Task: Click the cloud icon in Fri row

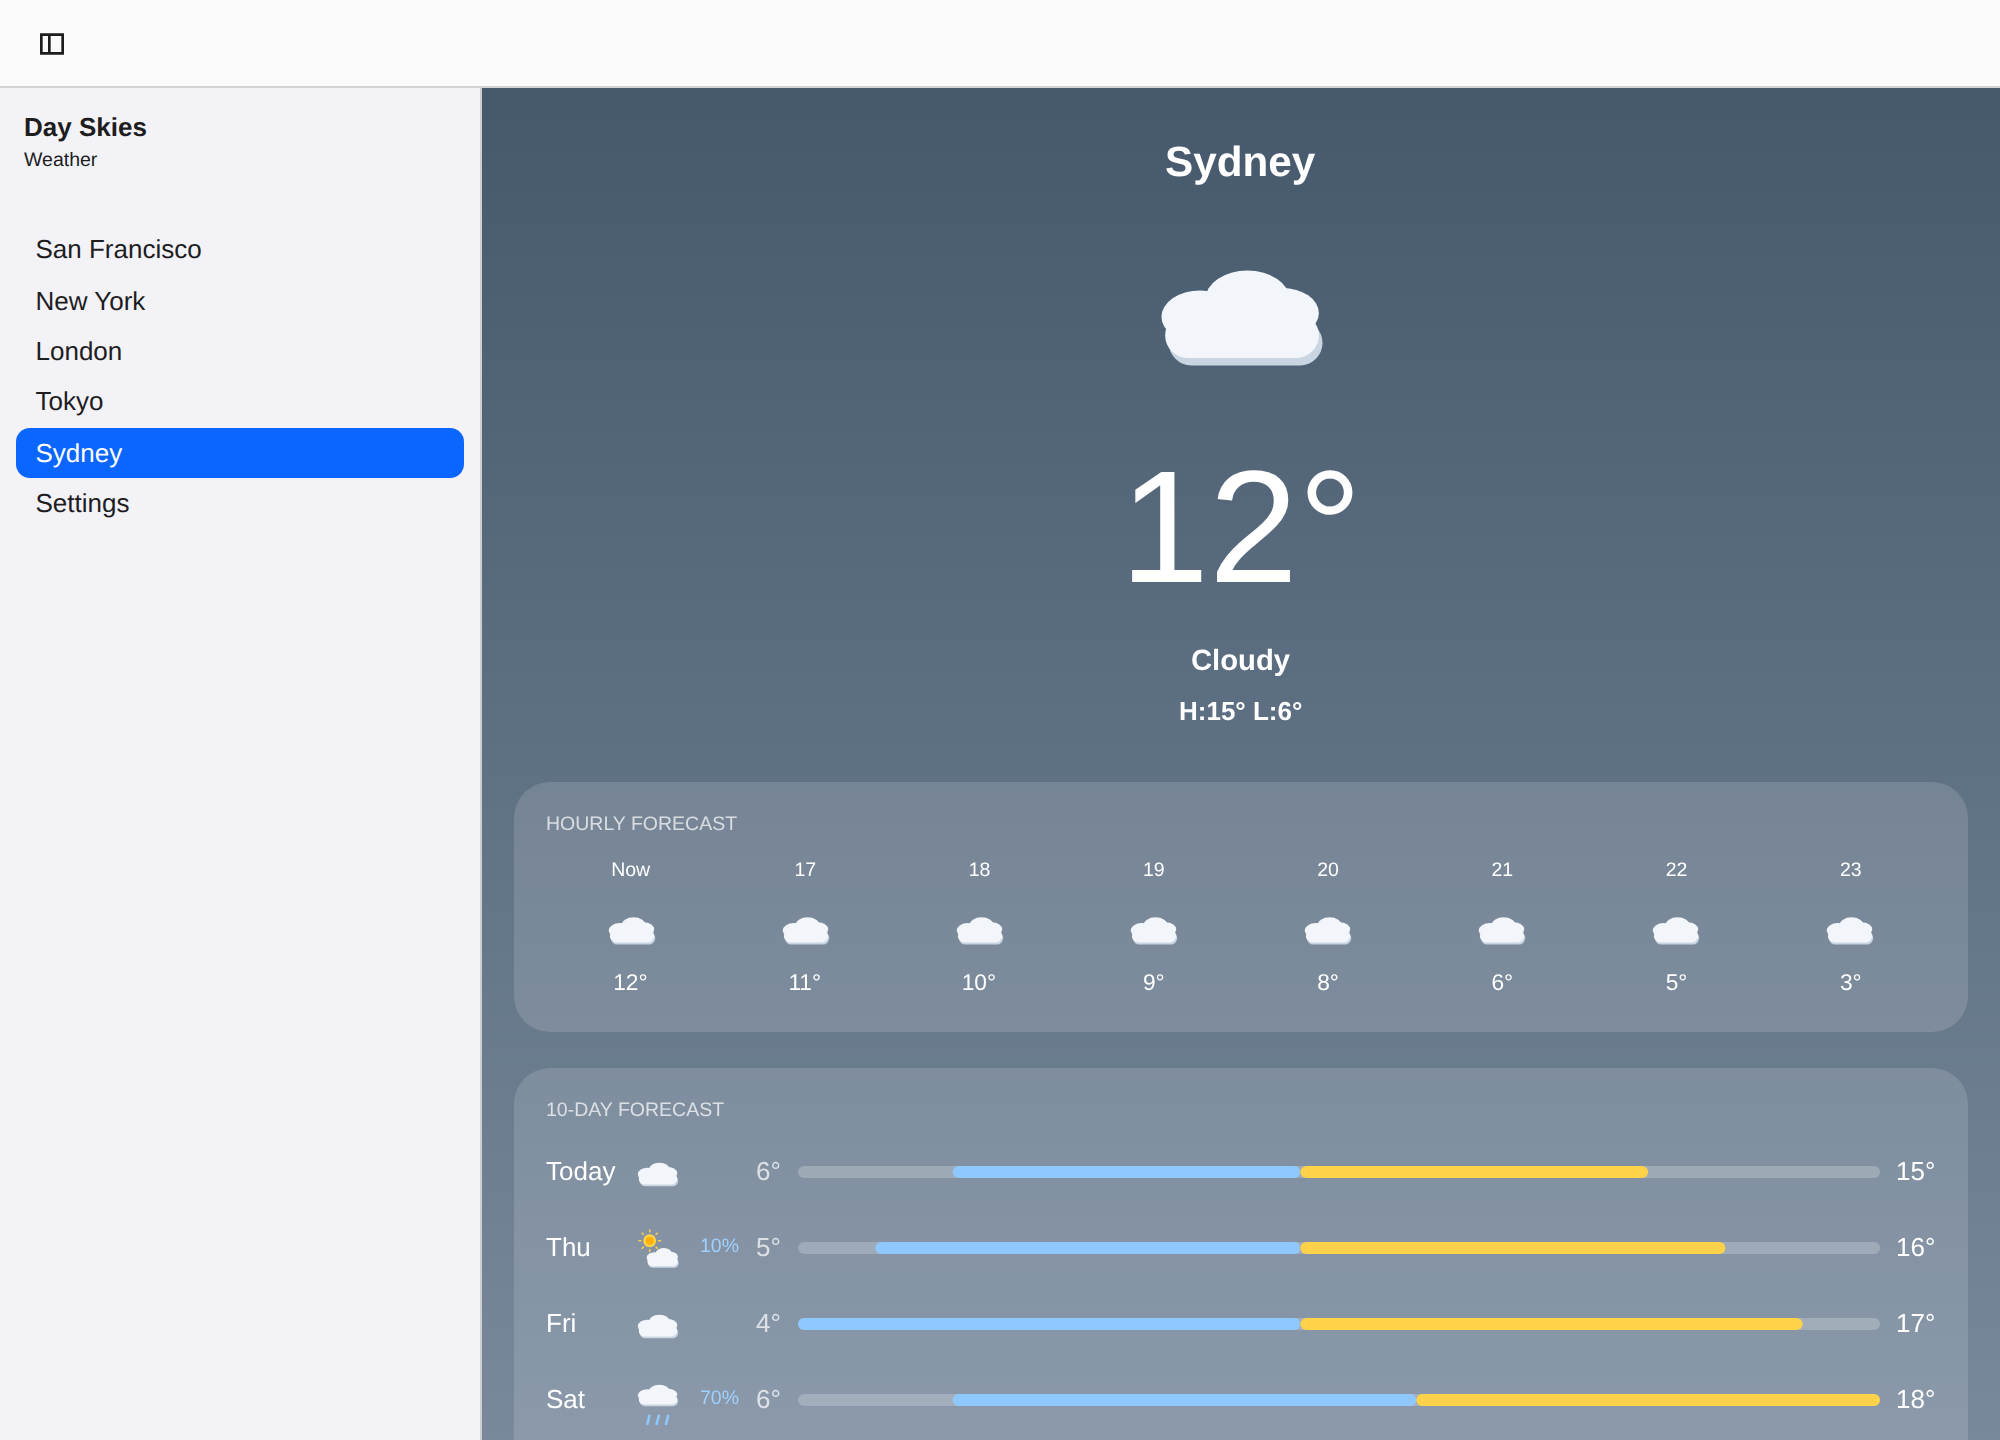Action: pos(658,1326)
